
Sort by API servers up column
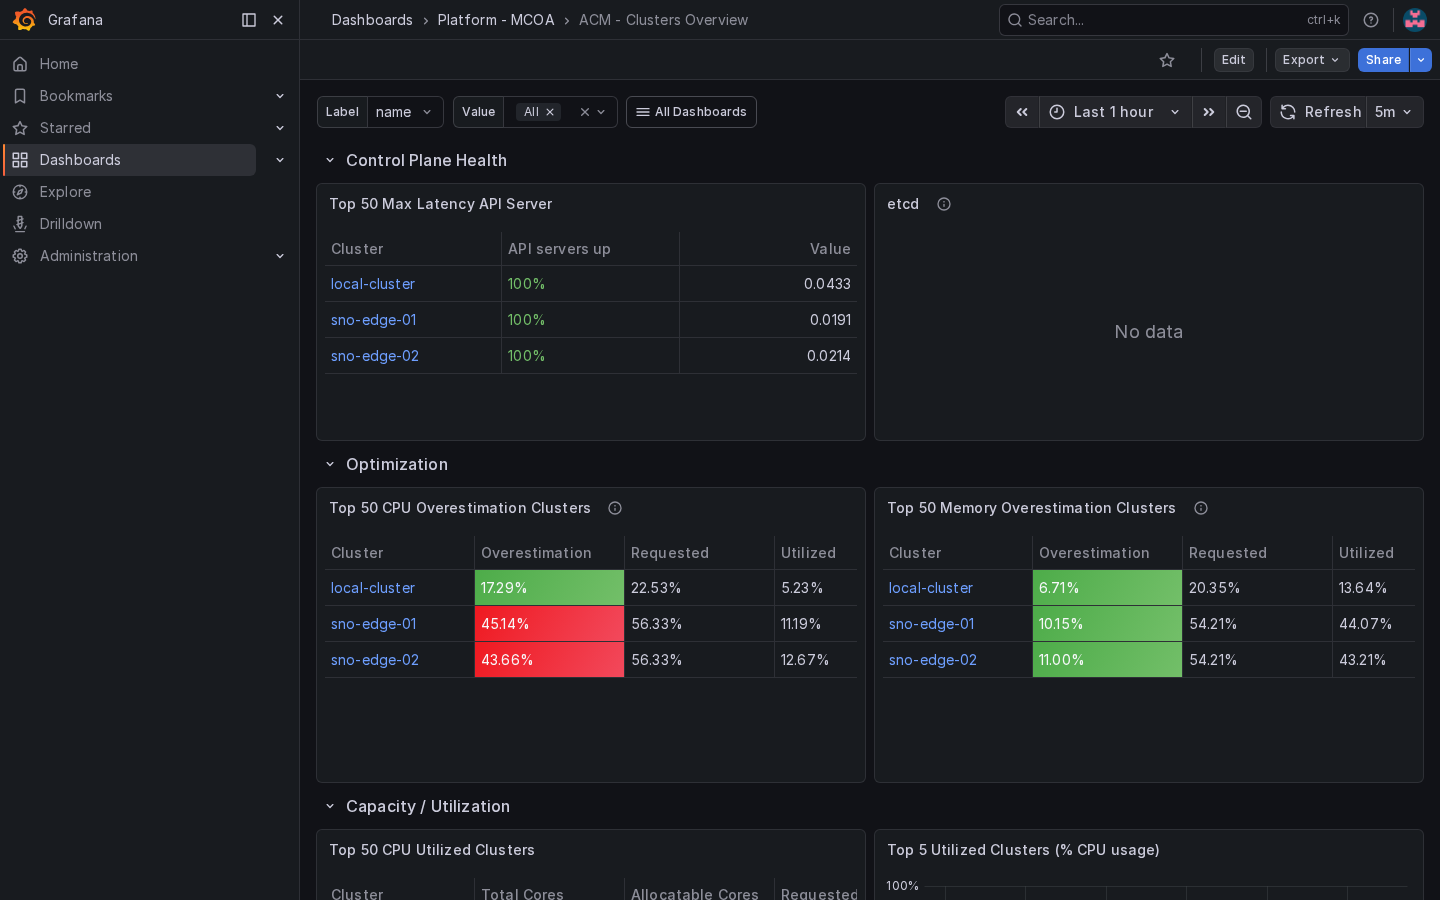[x=559, y=249]
